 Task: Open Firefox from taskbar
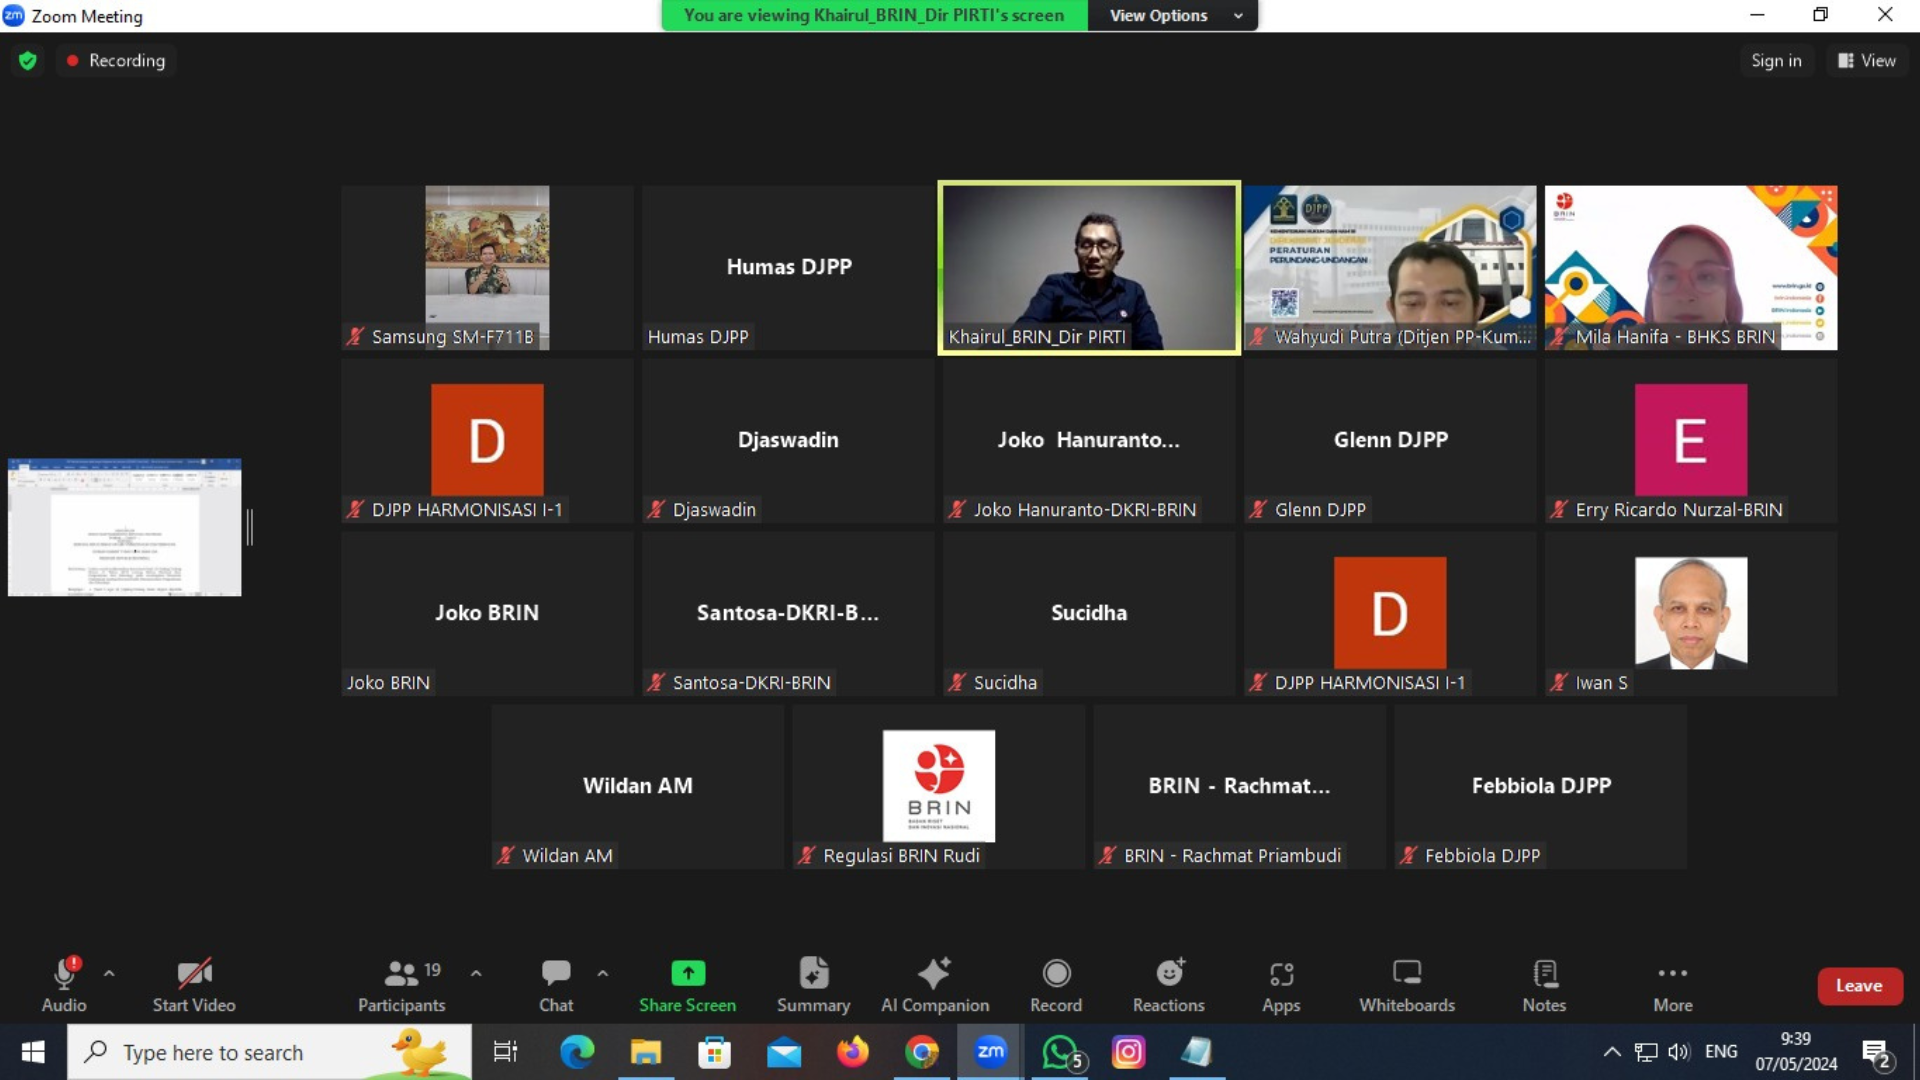(853, 1052)
